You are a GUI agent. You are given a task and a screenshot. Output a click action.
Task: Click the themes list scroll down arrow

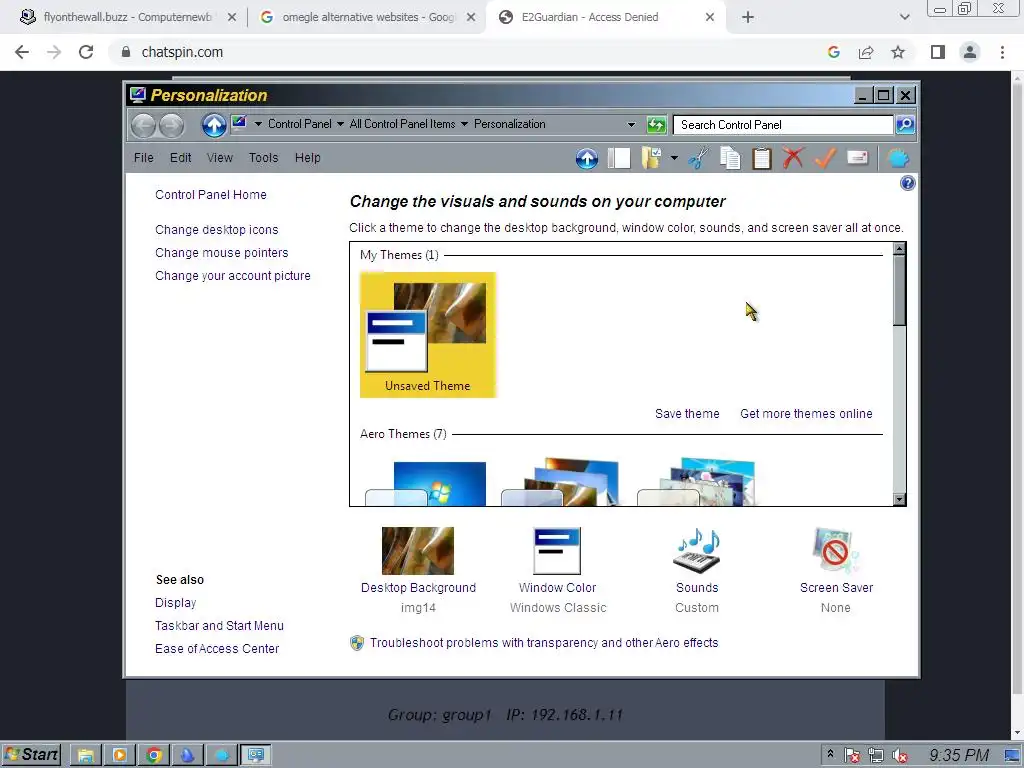899,500
